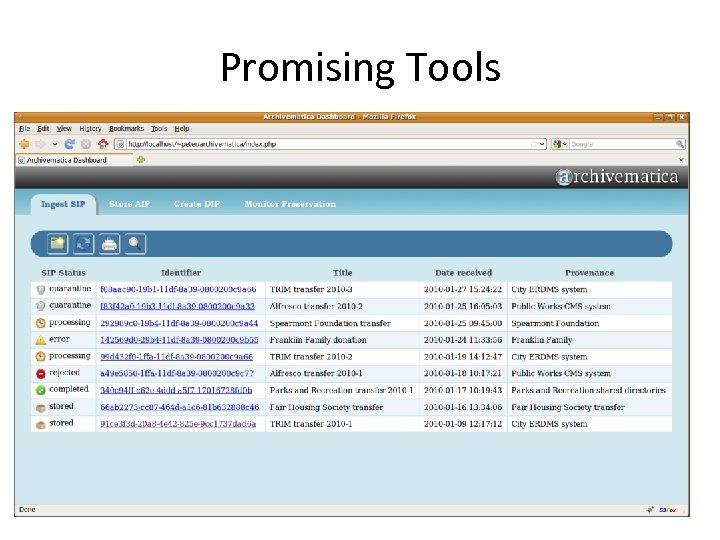
Task: Click clock icon for TRIM transfer 2010-2 row
Action: (40, 357)
